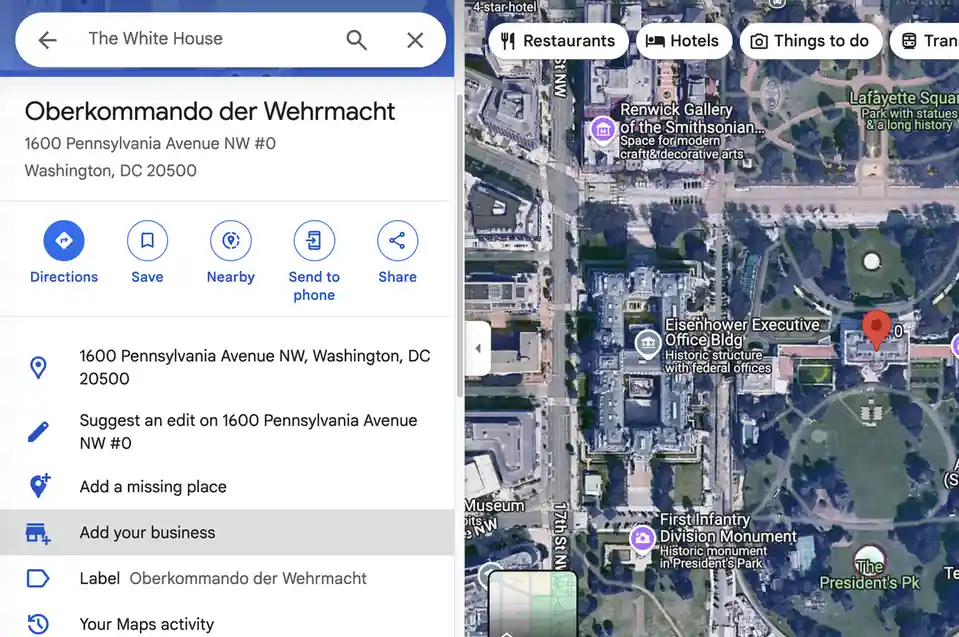Edit the Label Oberkommando der Wehrmacht
959x637 pixels.
tap(227, 578)
